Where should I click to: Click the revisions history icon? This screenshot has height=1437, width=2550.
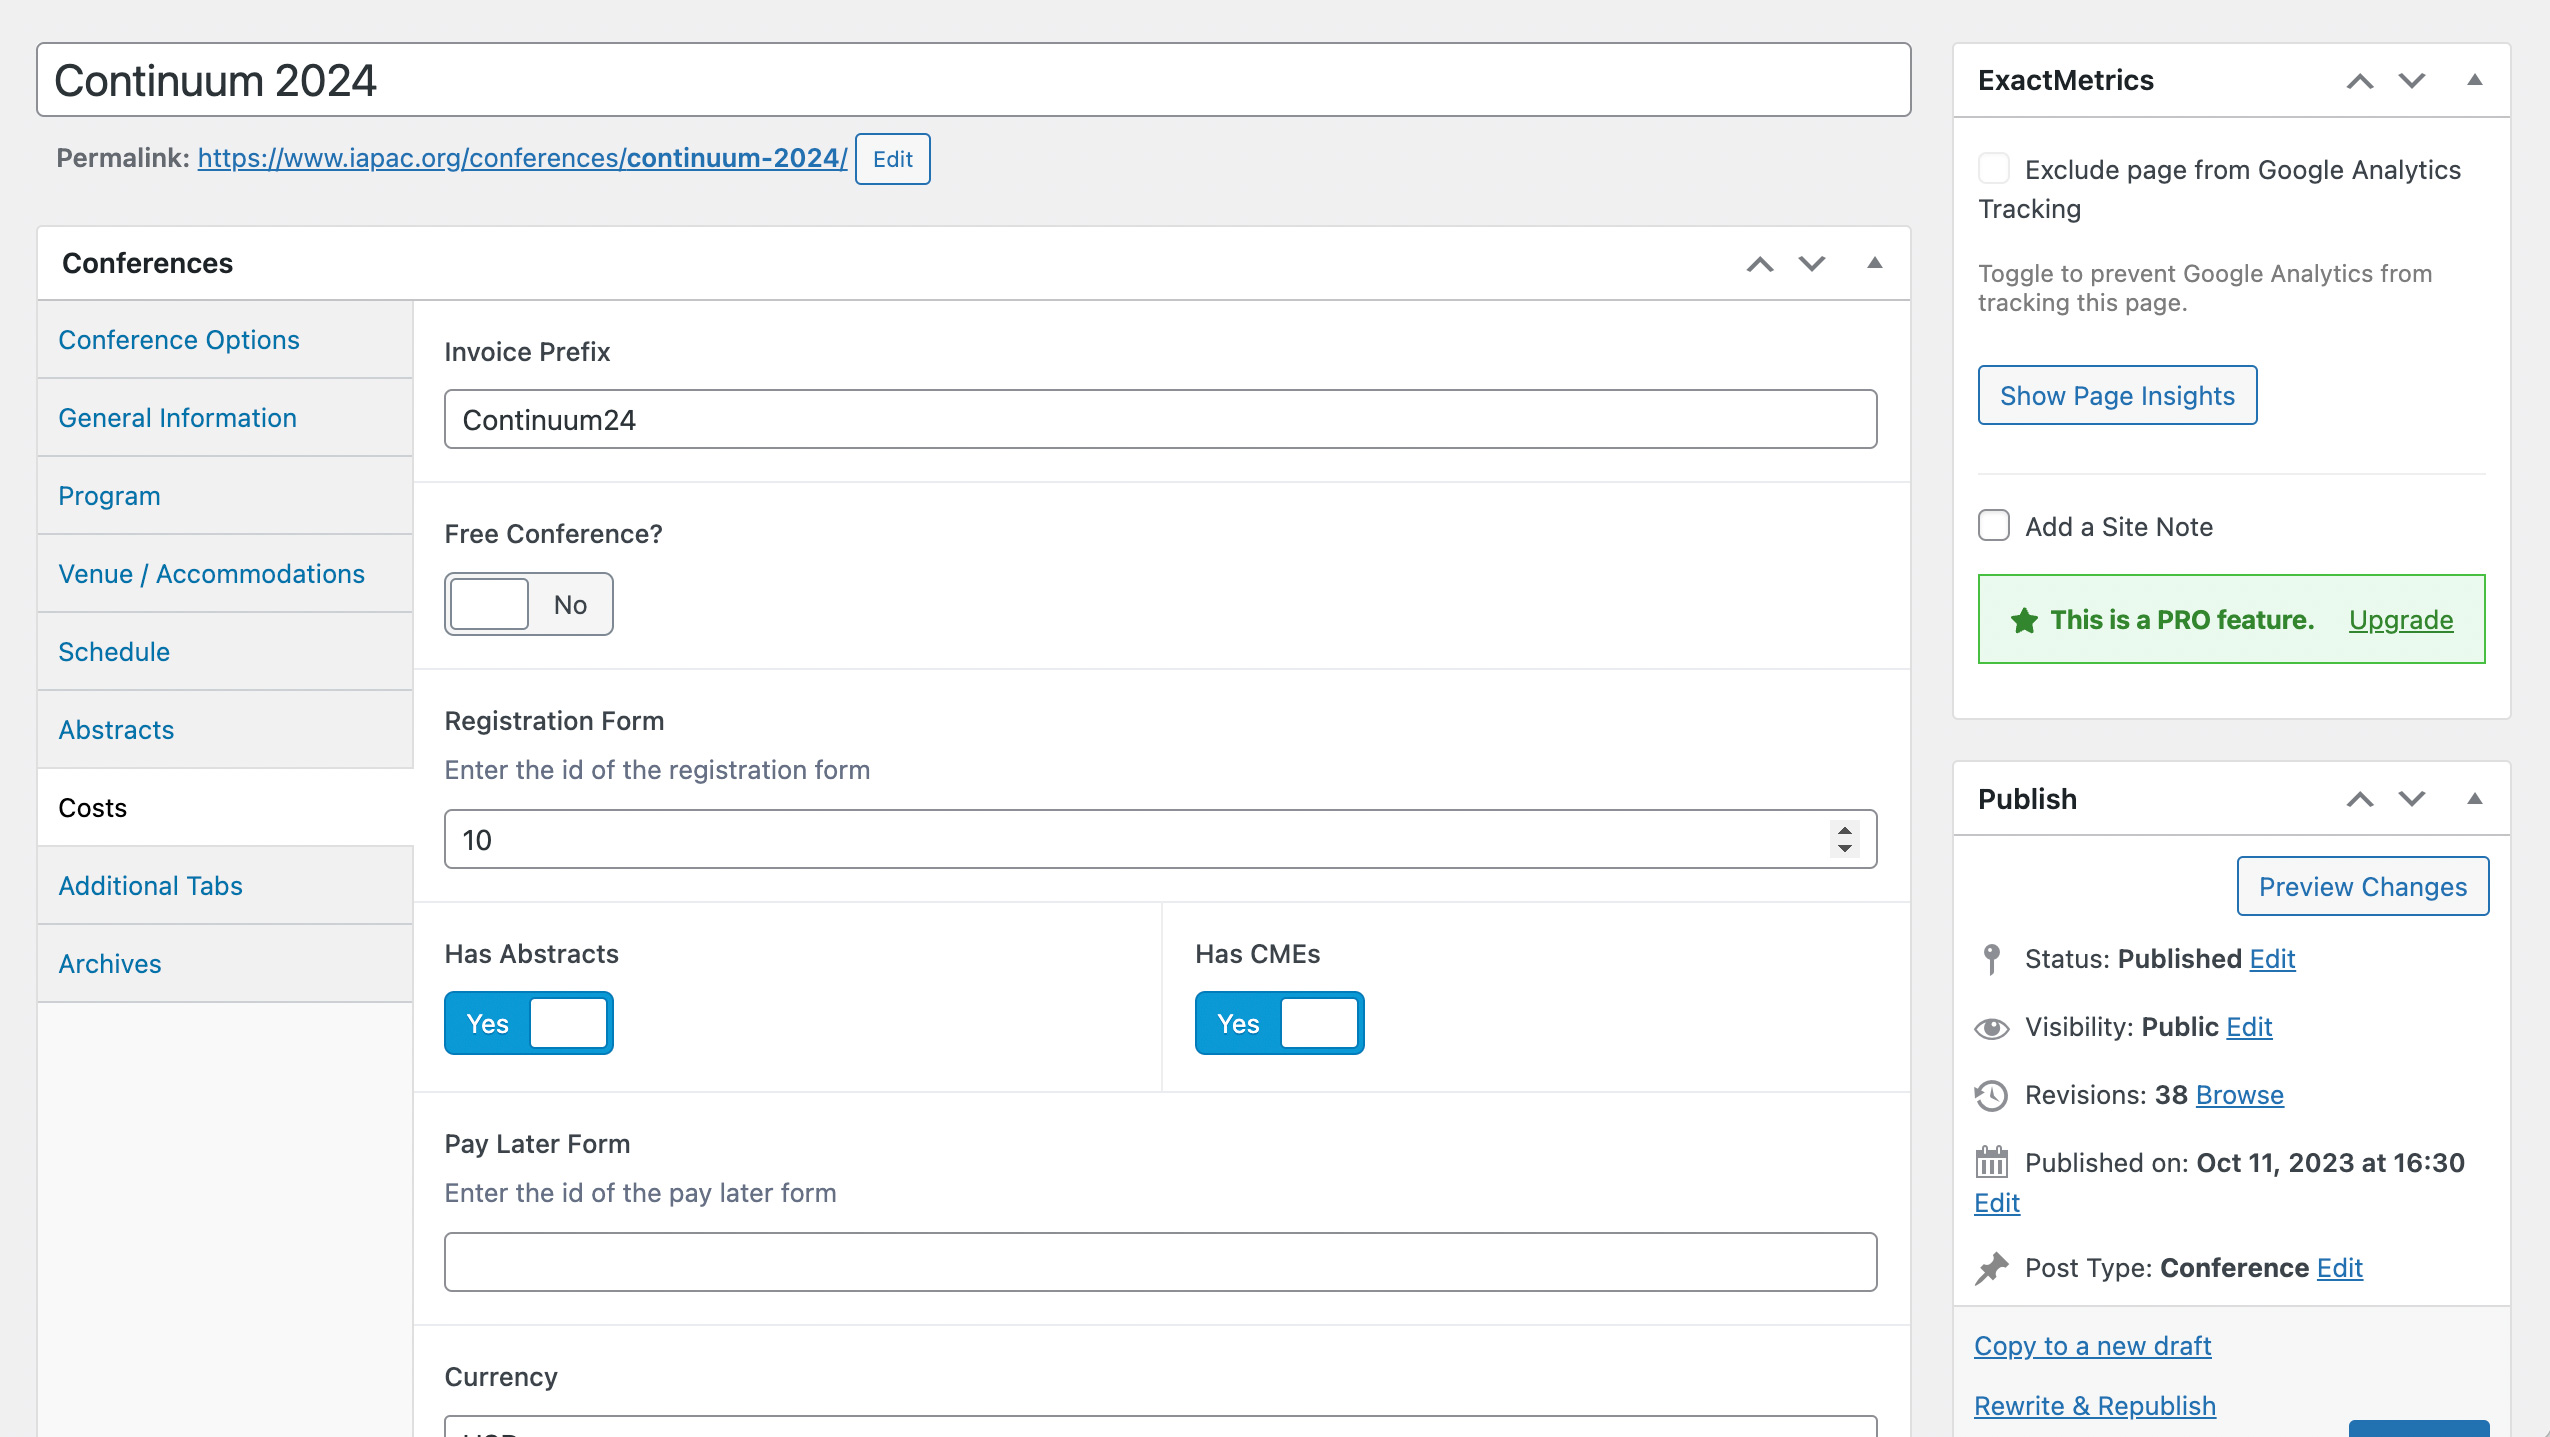pyautogui.click(x=1991, y=1096)
